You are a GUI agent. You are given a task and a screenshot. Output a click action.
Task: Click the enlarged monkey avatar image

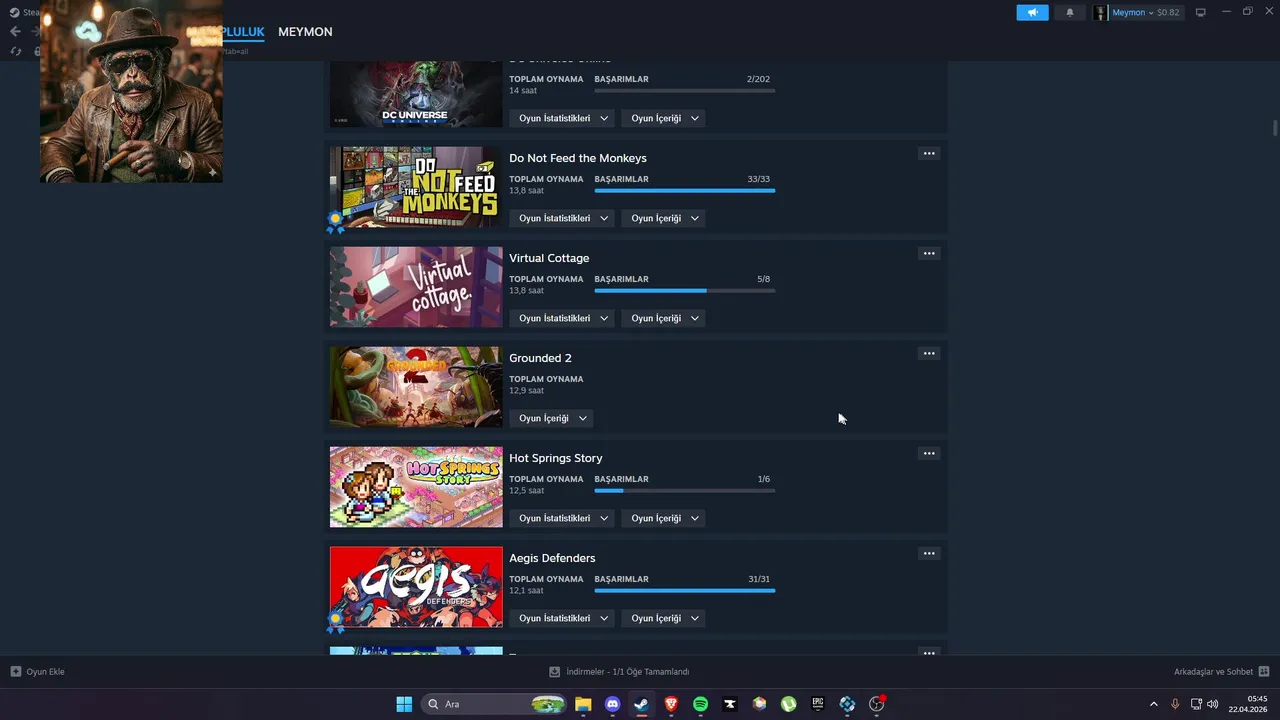pos(131,91)
